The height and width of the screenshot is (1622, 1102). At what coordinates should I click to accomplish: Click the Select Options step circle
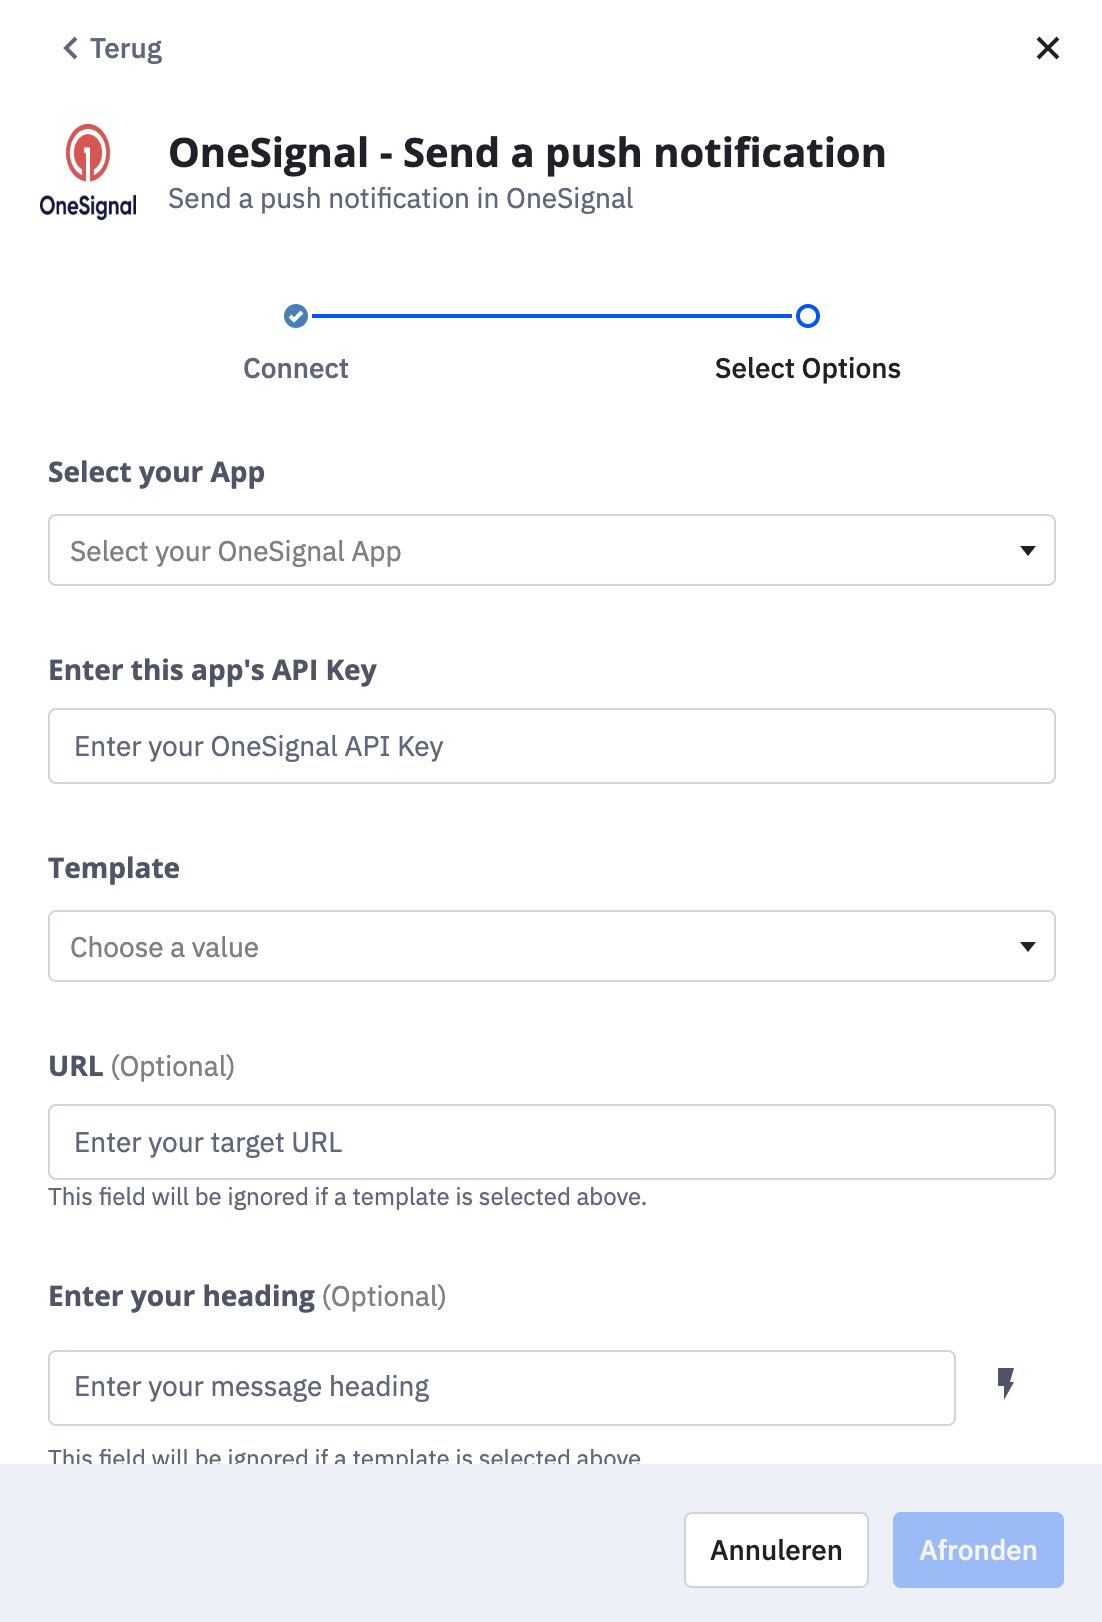pyautogui.click(x=808, y=316)
